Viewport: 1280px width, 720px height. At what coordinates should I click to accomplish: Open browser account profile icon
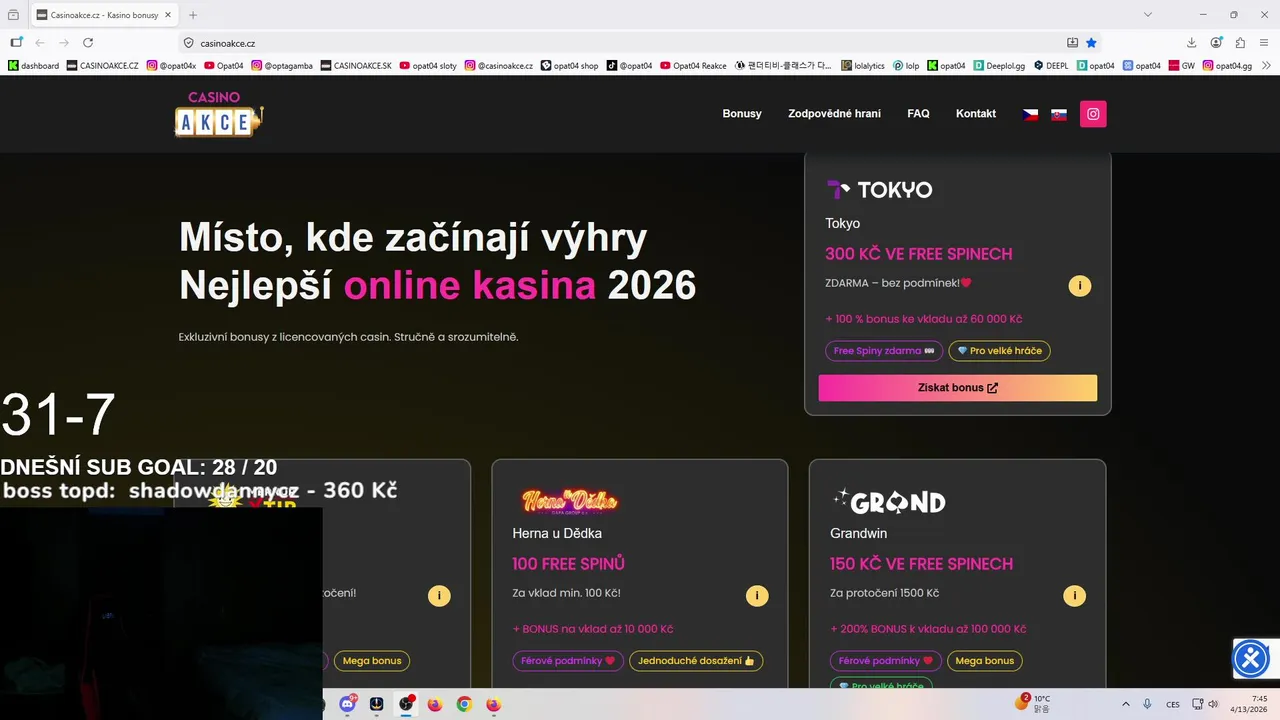tap(1216, 43)
